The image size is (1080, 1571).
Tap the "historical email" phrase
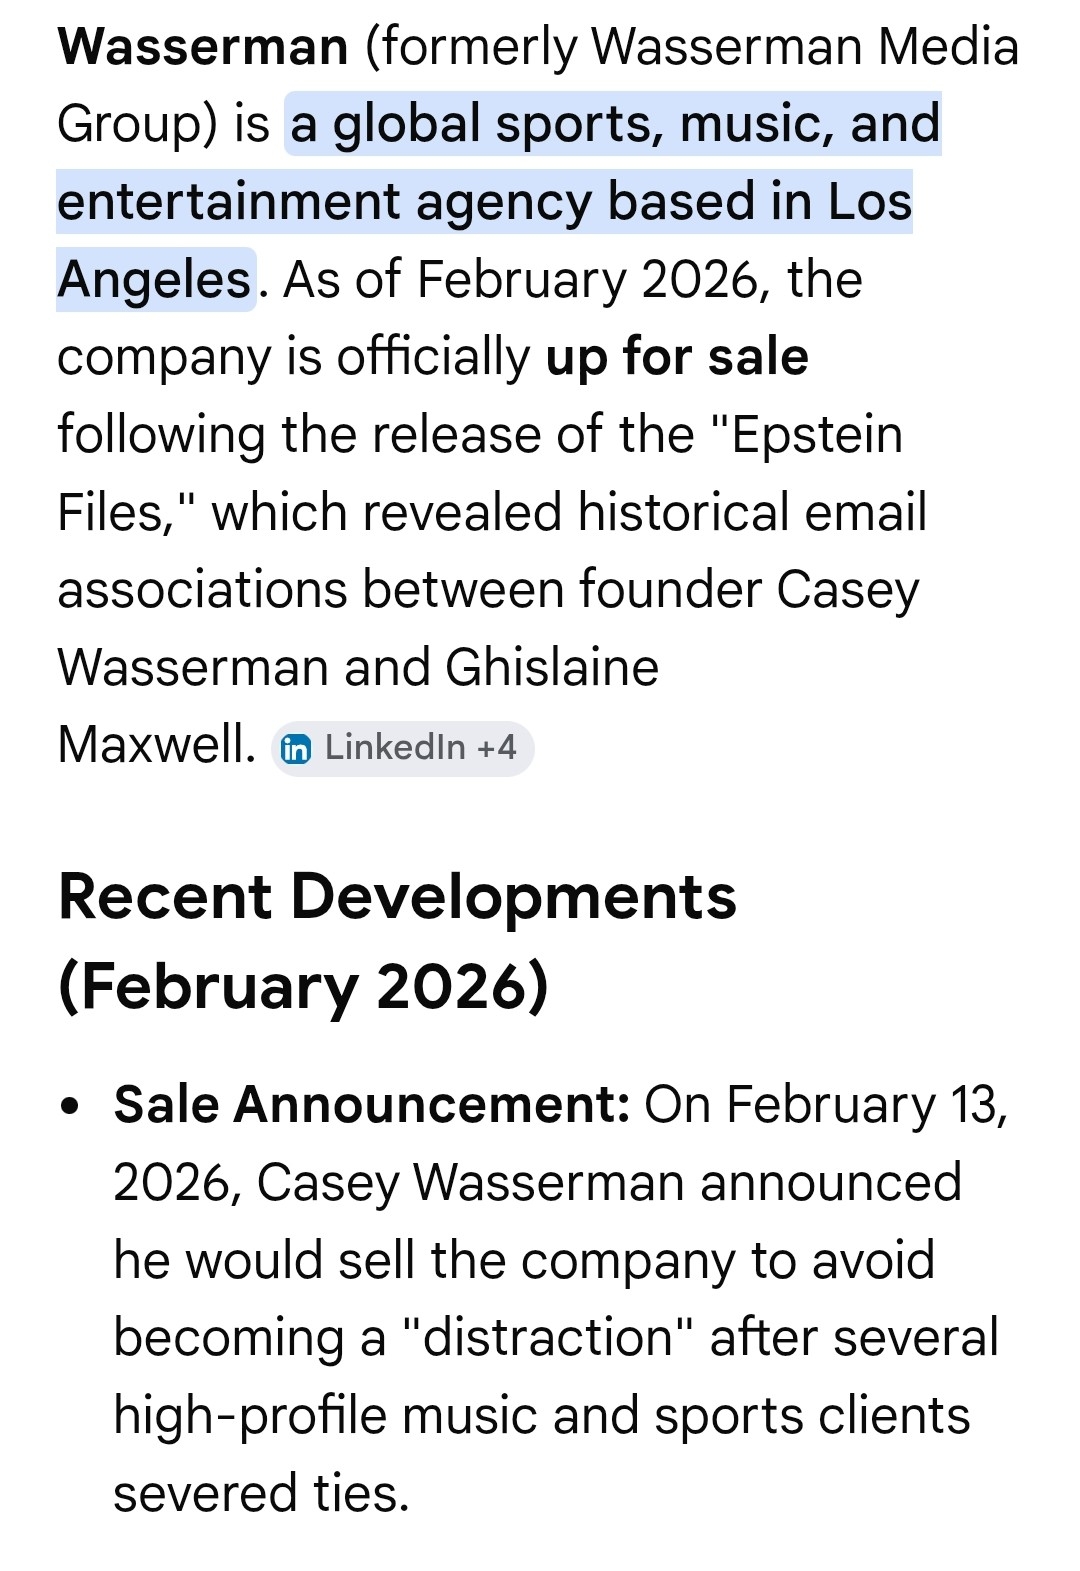point(752,513)
